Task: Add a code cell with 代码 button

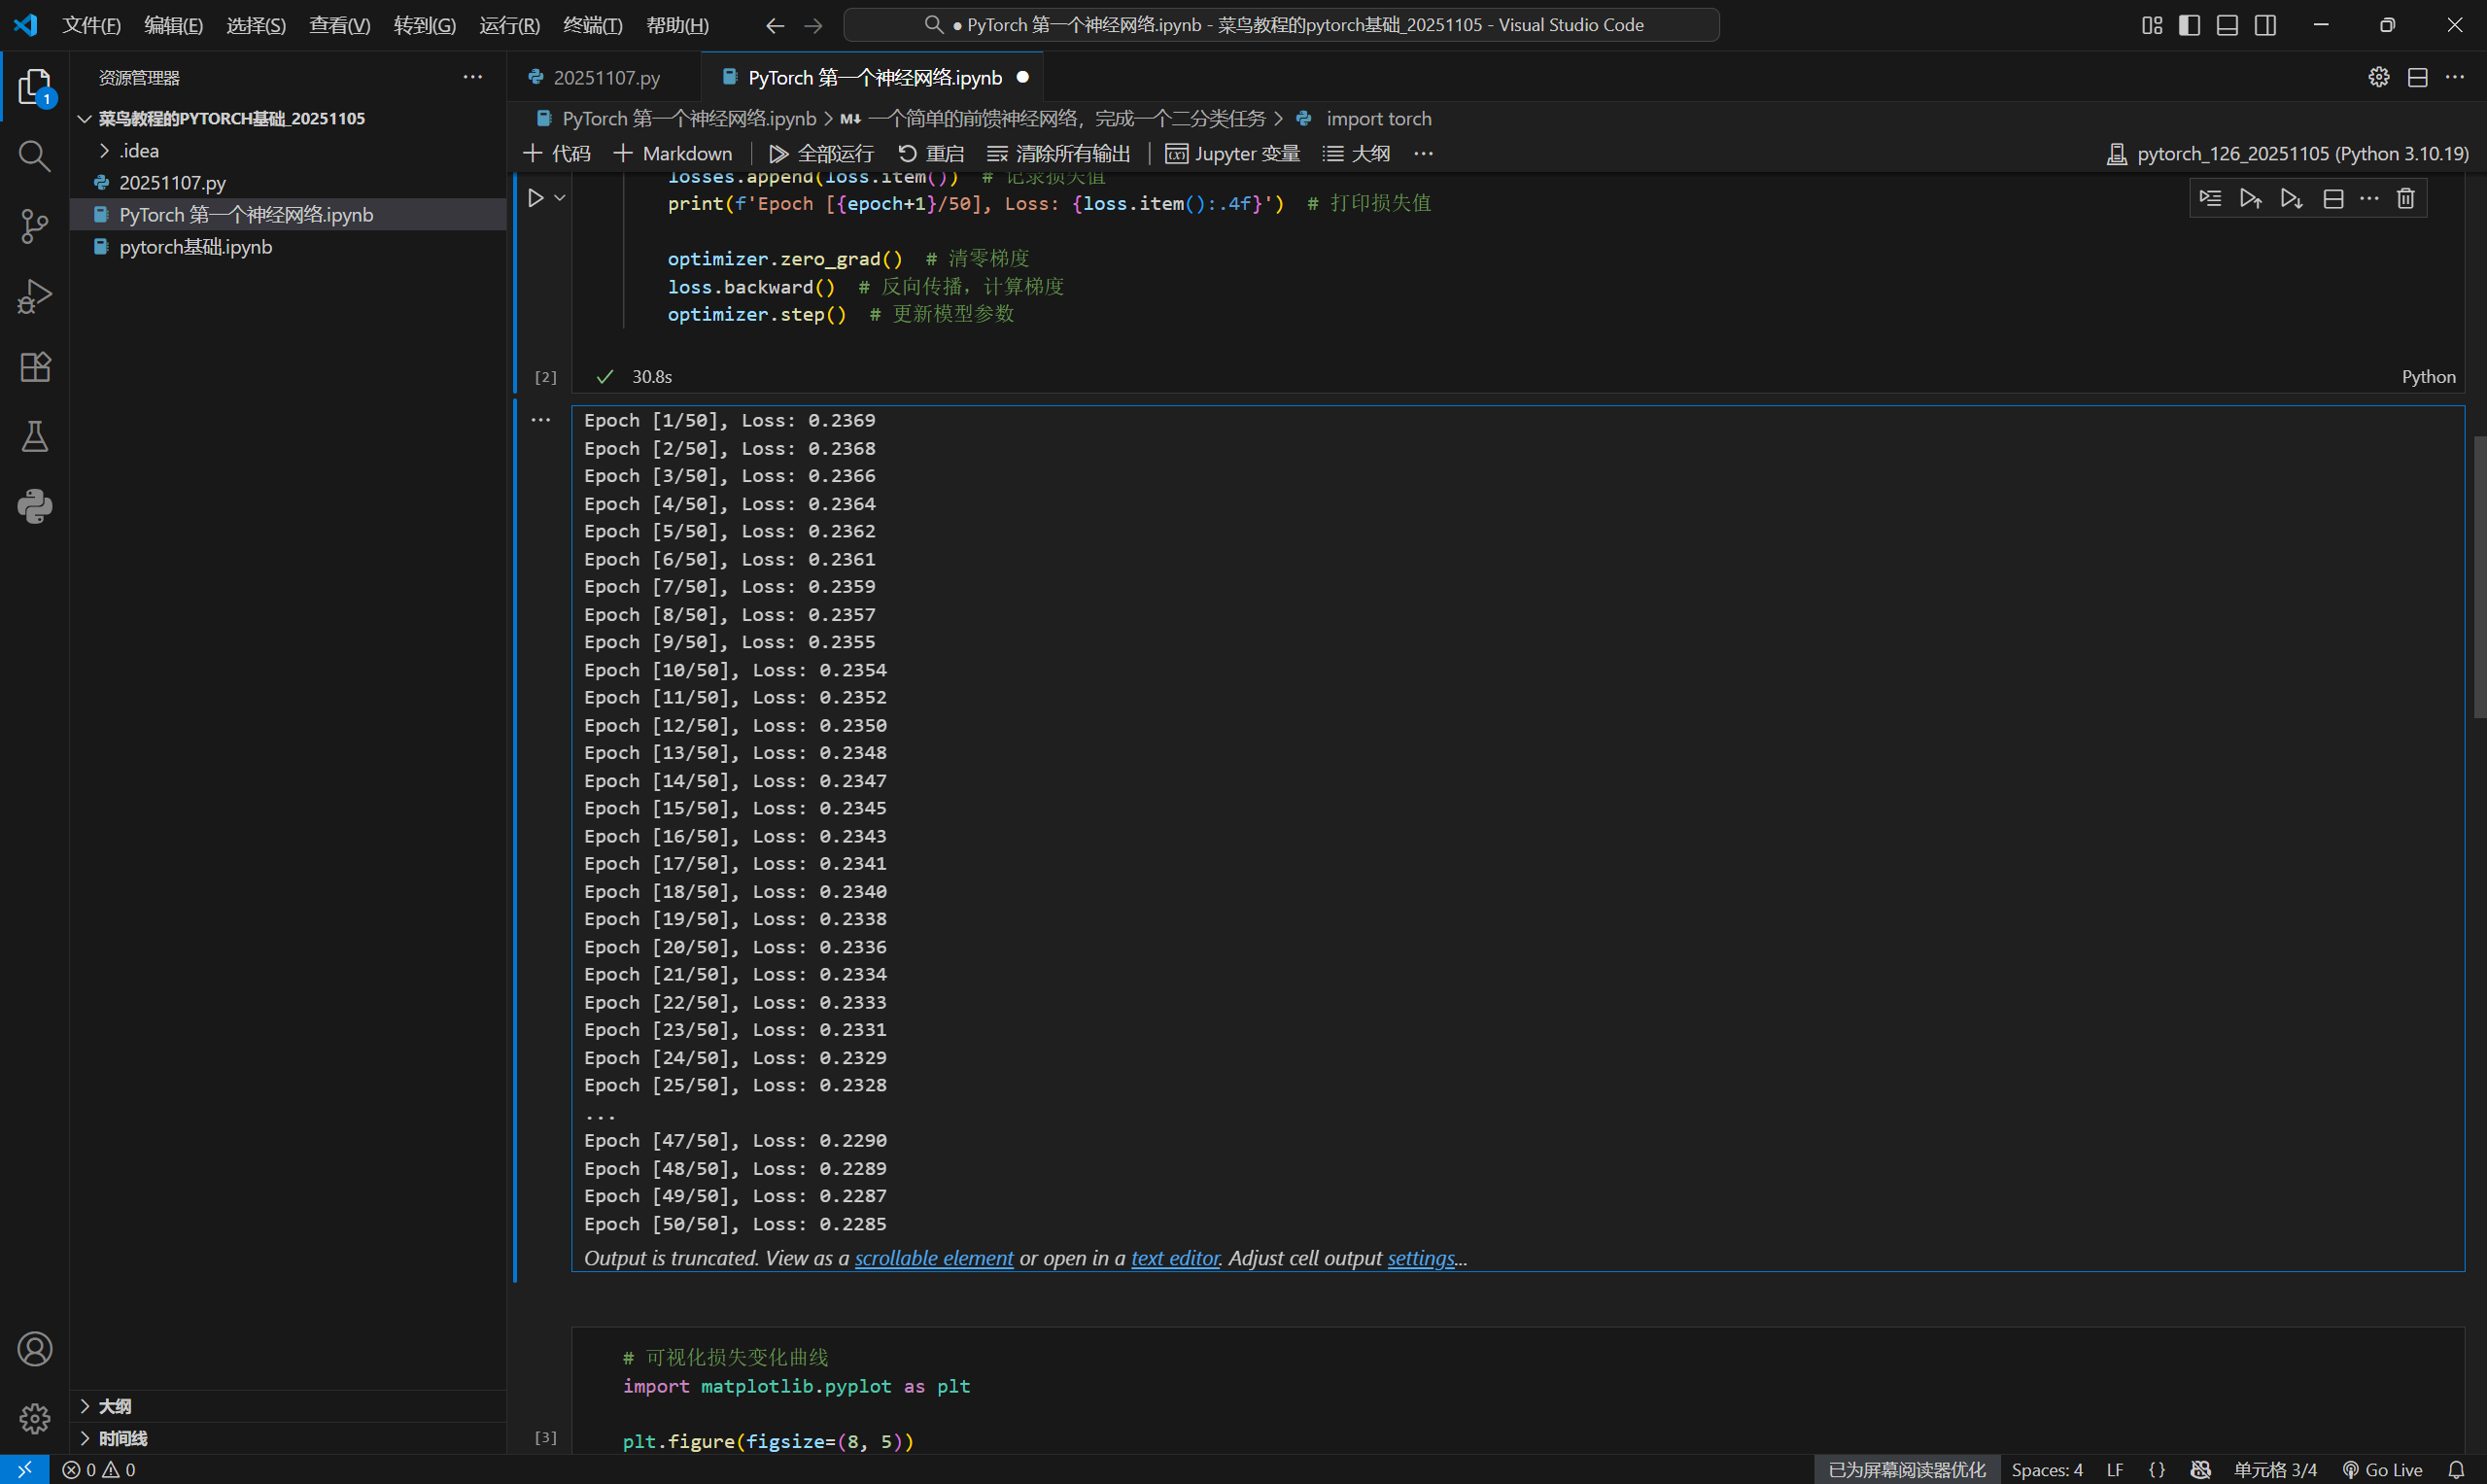Action: coord(557,153)
